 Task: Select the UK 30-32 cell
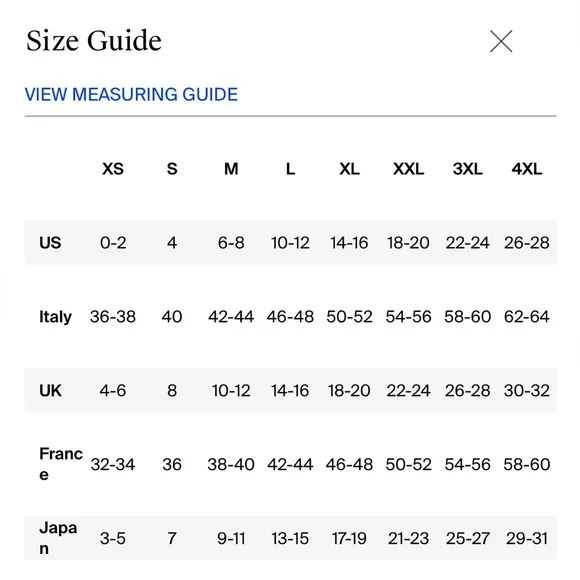(x=526, y=391)
